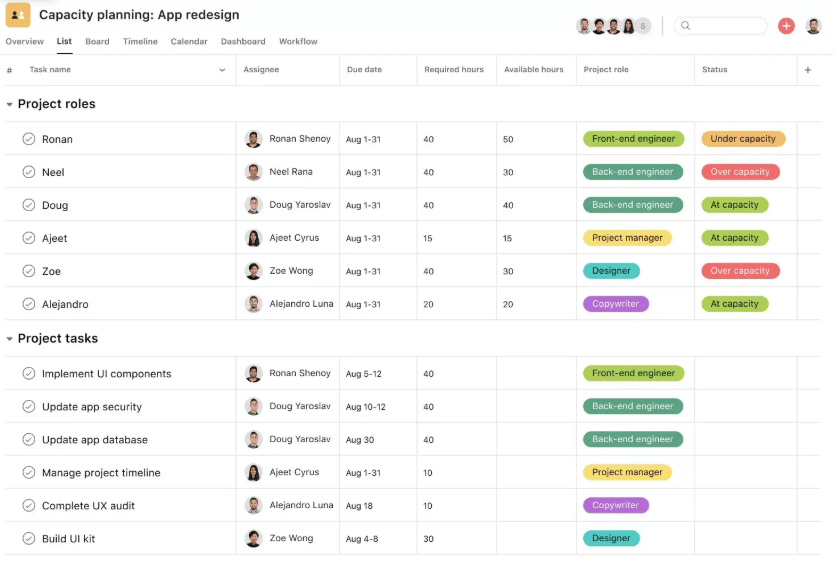Click Zoe Wong's avatar in the Zoe row

point(253,271)
